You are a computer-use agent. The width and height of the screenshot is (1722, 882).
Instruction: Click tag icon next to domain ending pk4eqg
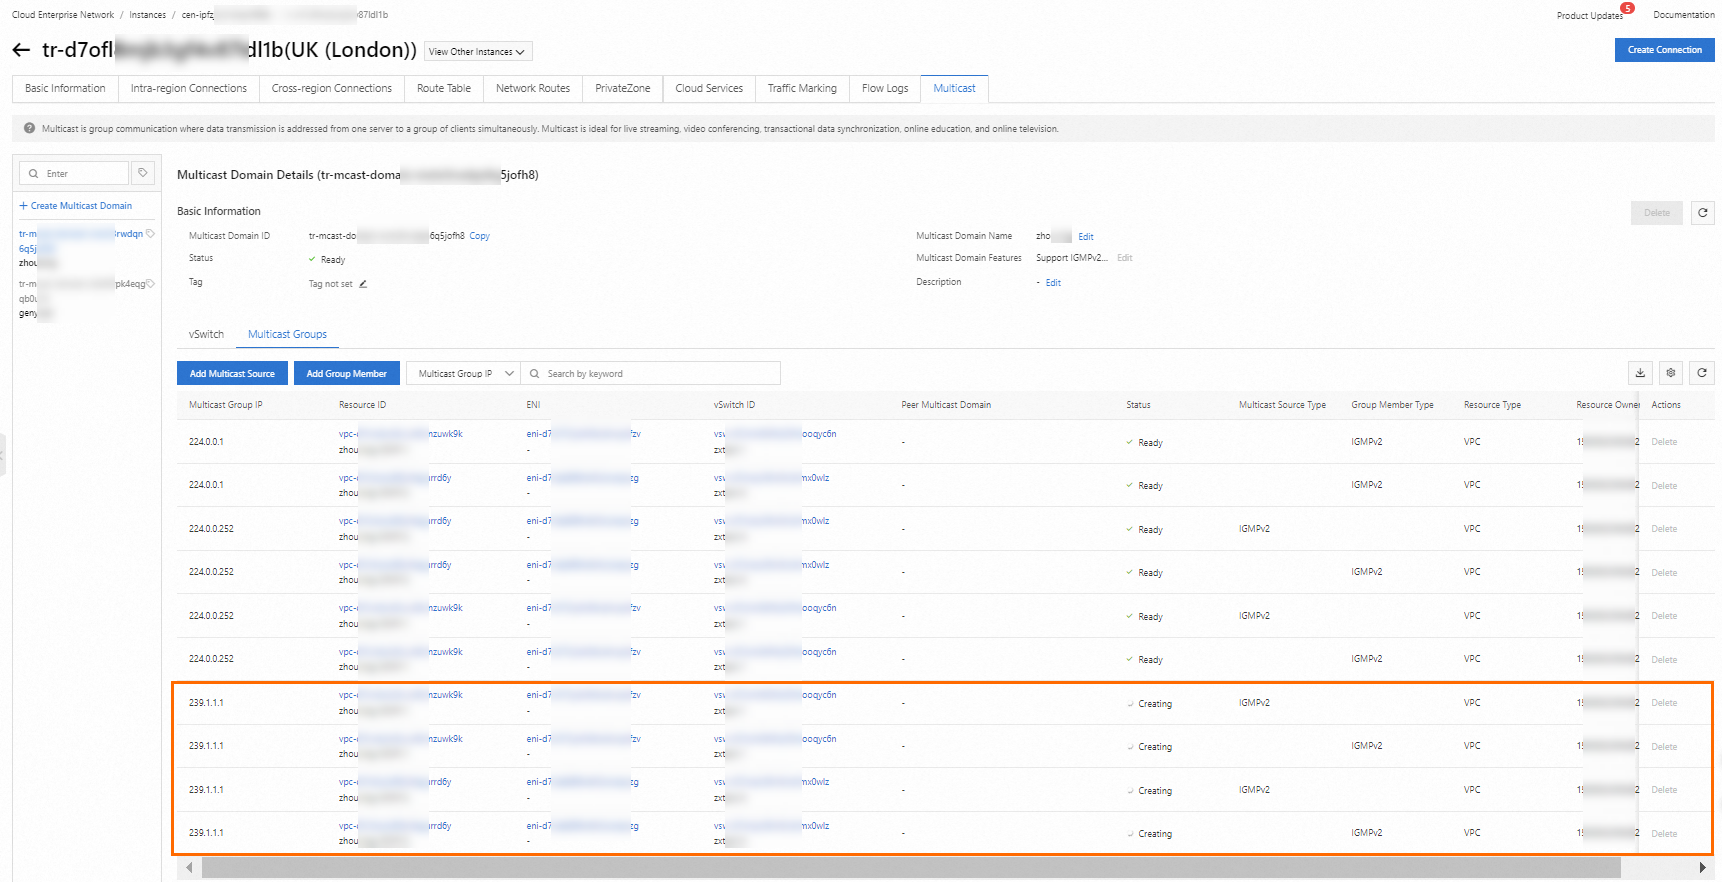click(150, 284)
